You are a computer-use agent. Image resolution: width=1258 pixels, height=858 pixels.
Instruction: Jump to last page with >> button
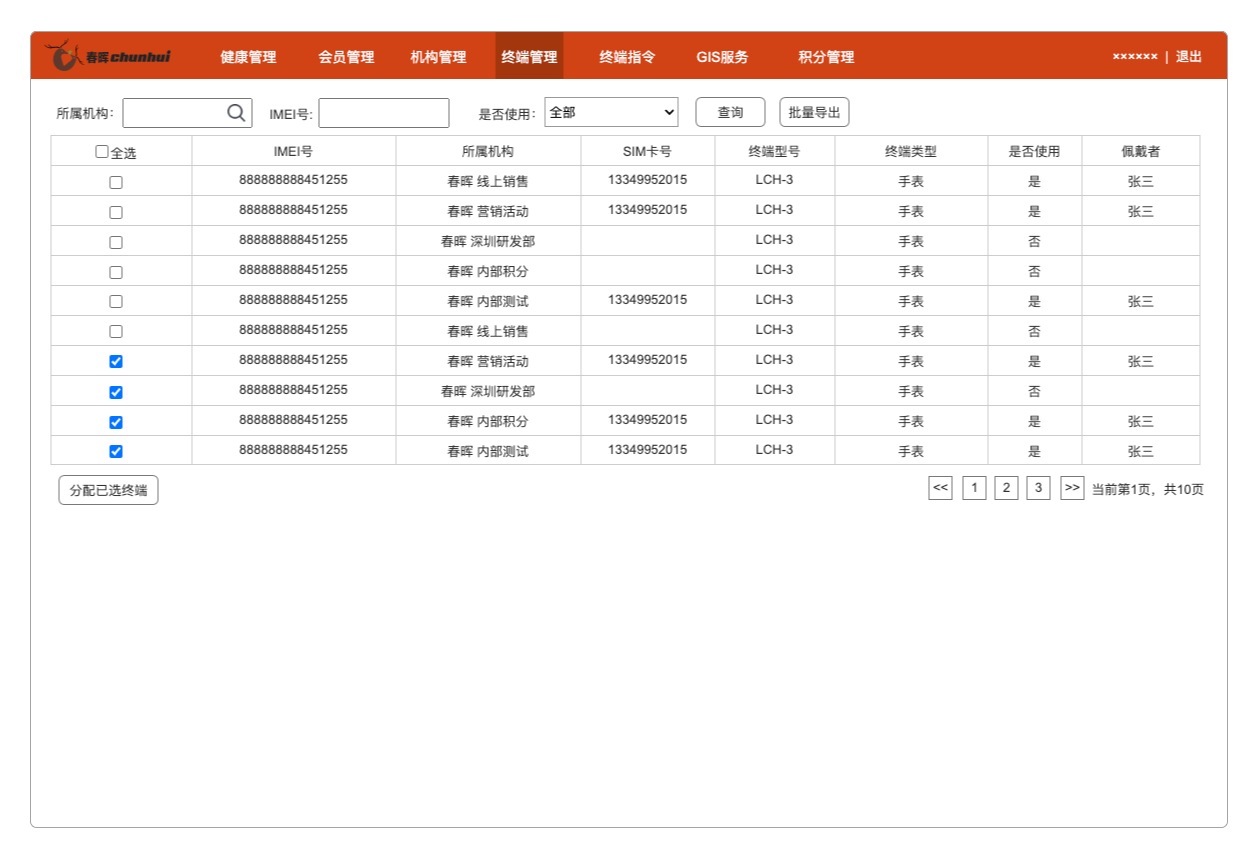pyautogui.click(x=1072, y=488)
